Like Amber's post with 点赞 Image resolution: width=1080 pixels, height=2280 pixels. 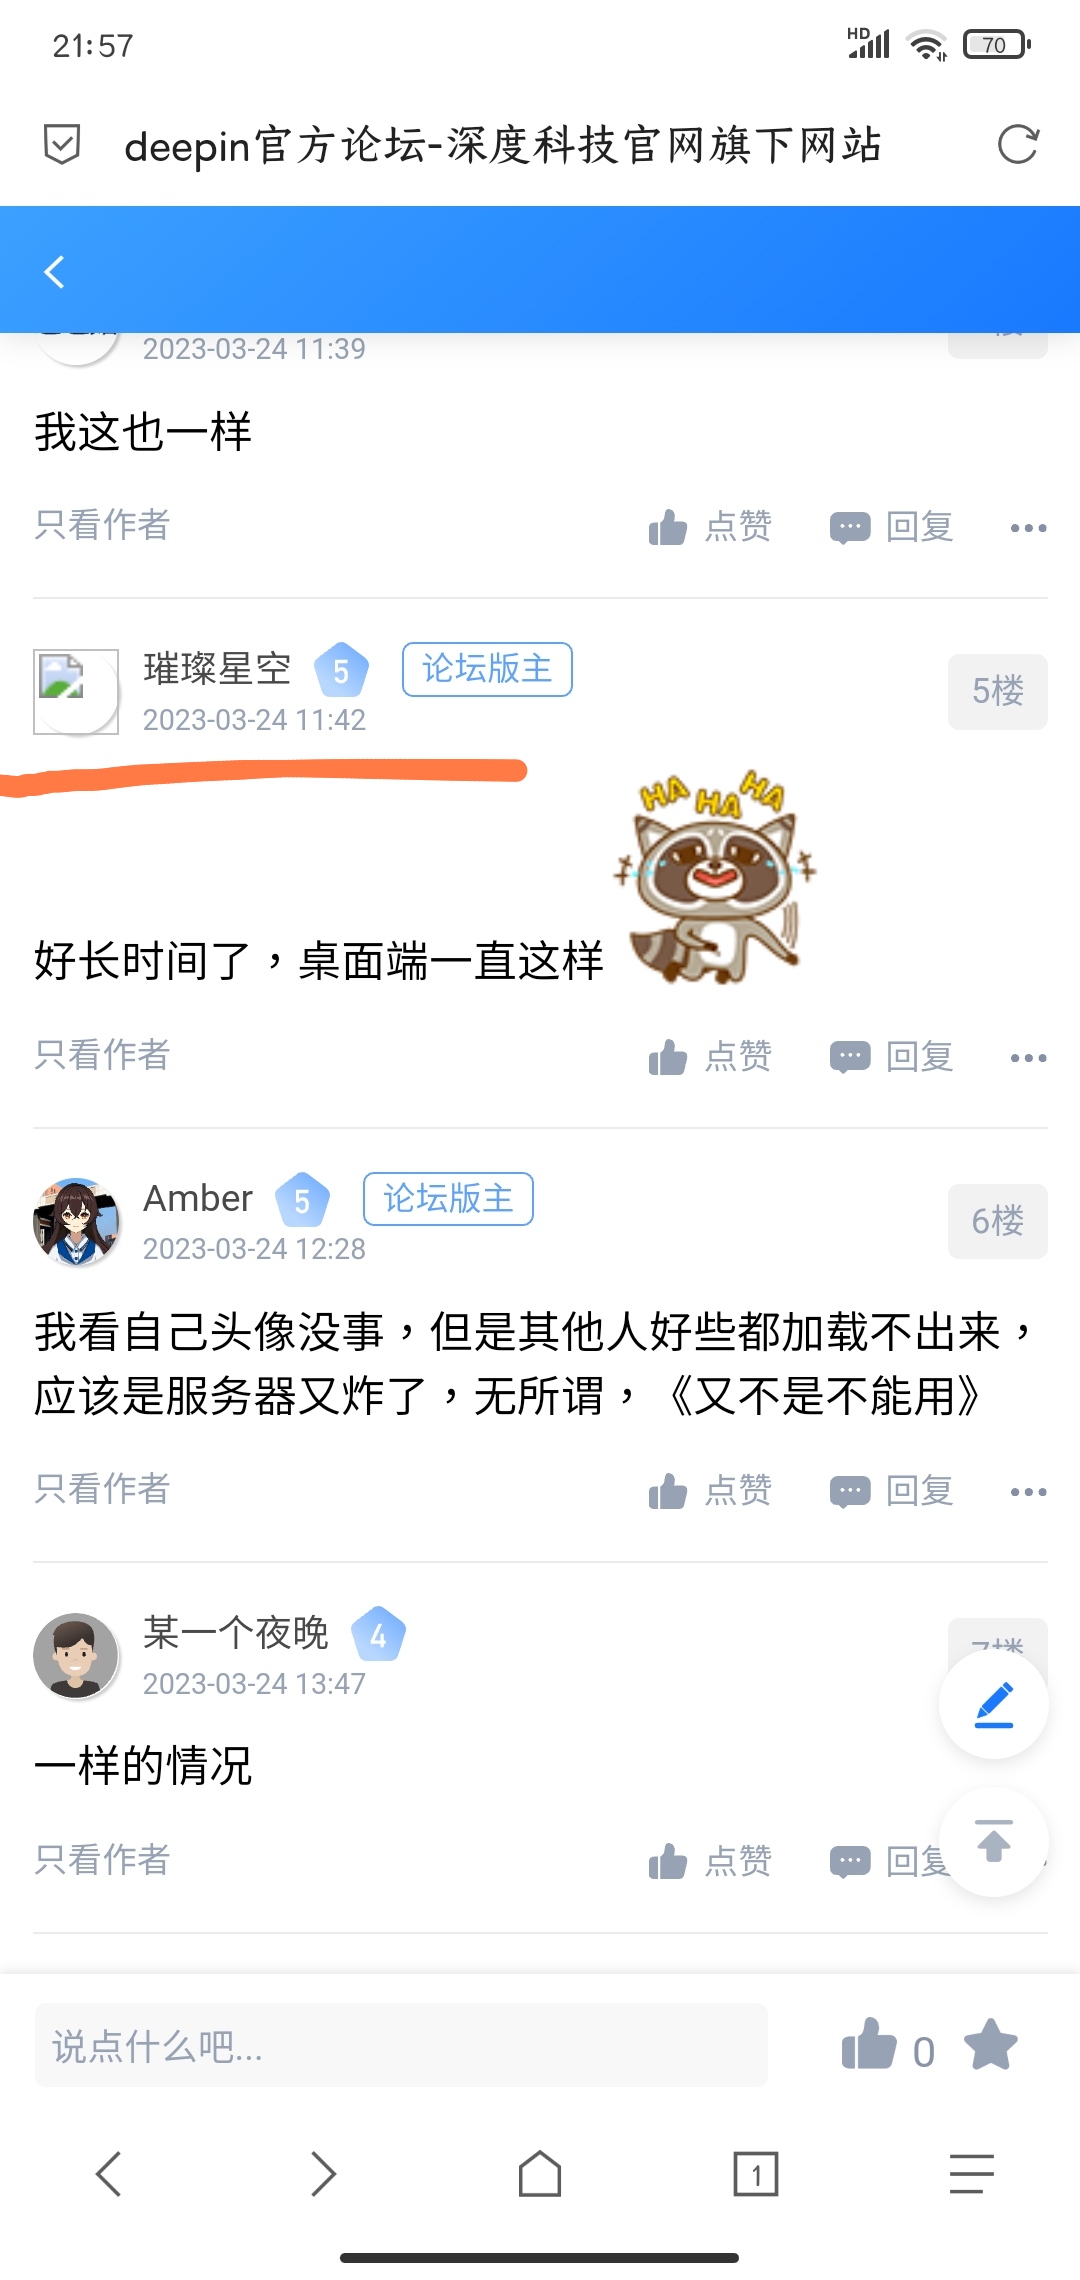tap(710, 1491)
